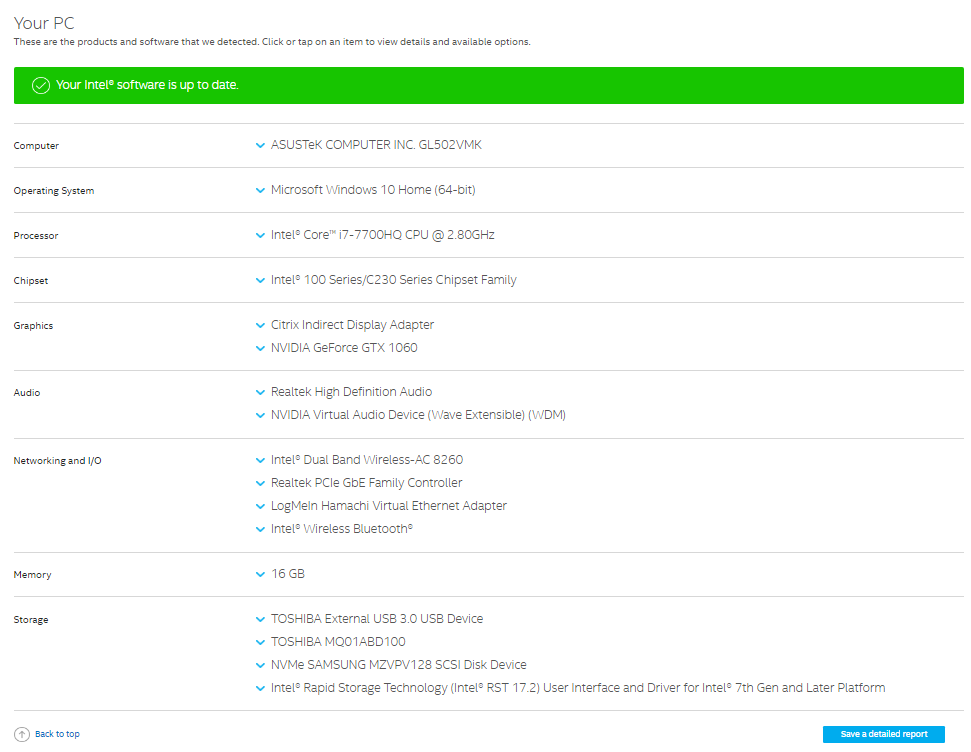Open Intel Dual Band Wireless-AC 8260 entry
Image resolution: width=971 pixels, height=752 pixels.
pos(367,460)
